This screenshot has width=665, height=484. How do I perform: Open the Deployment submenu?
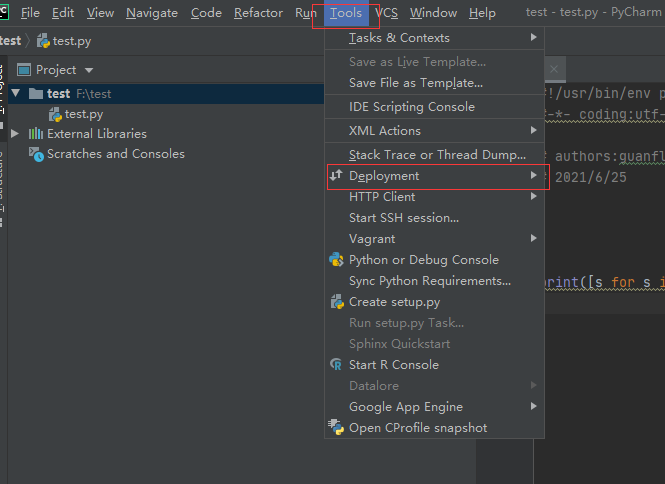coord(434,176)
